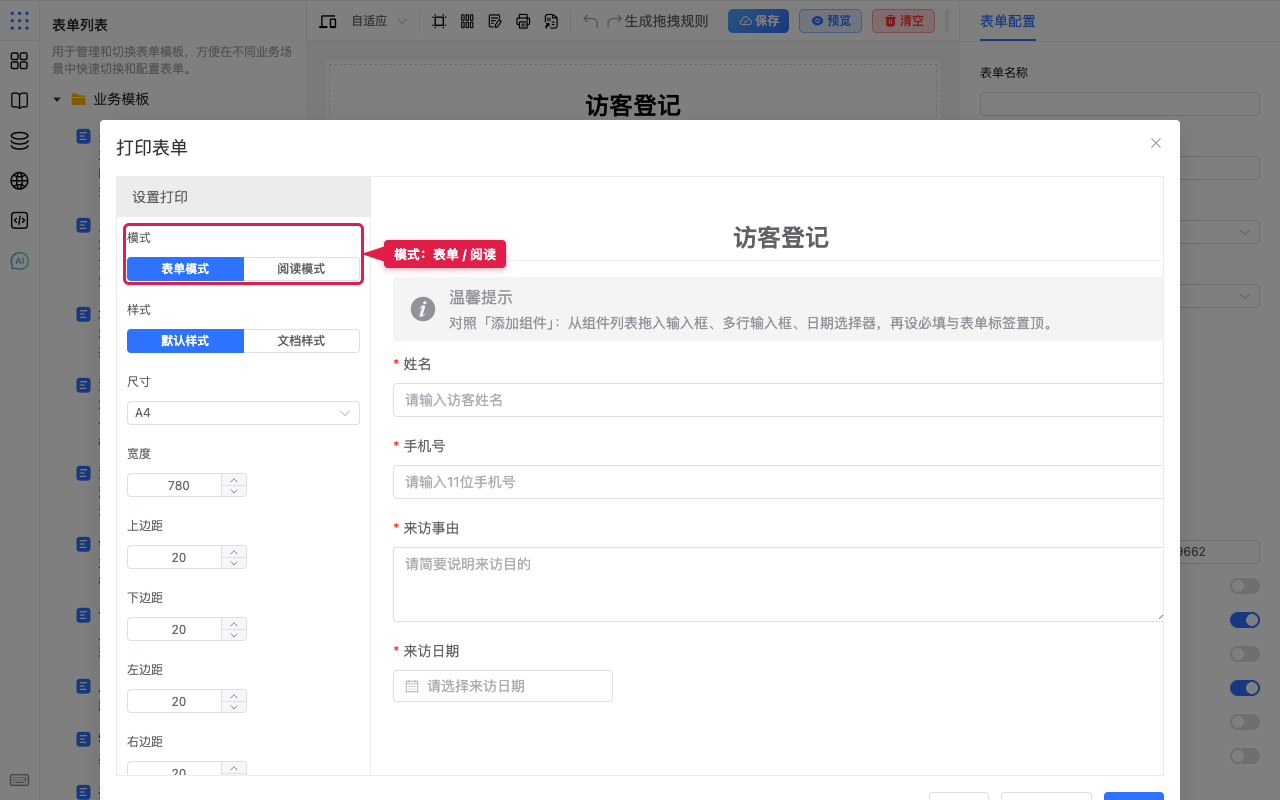
Task: Close the 打印表单 dialog
Action: [x=1156, y=143]
